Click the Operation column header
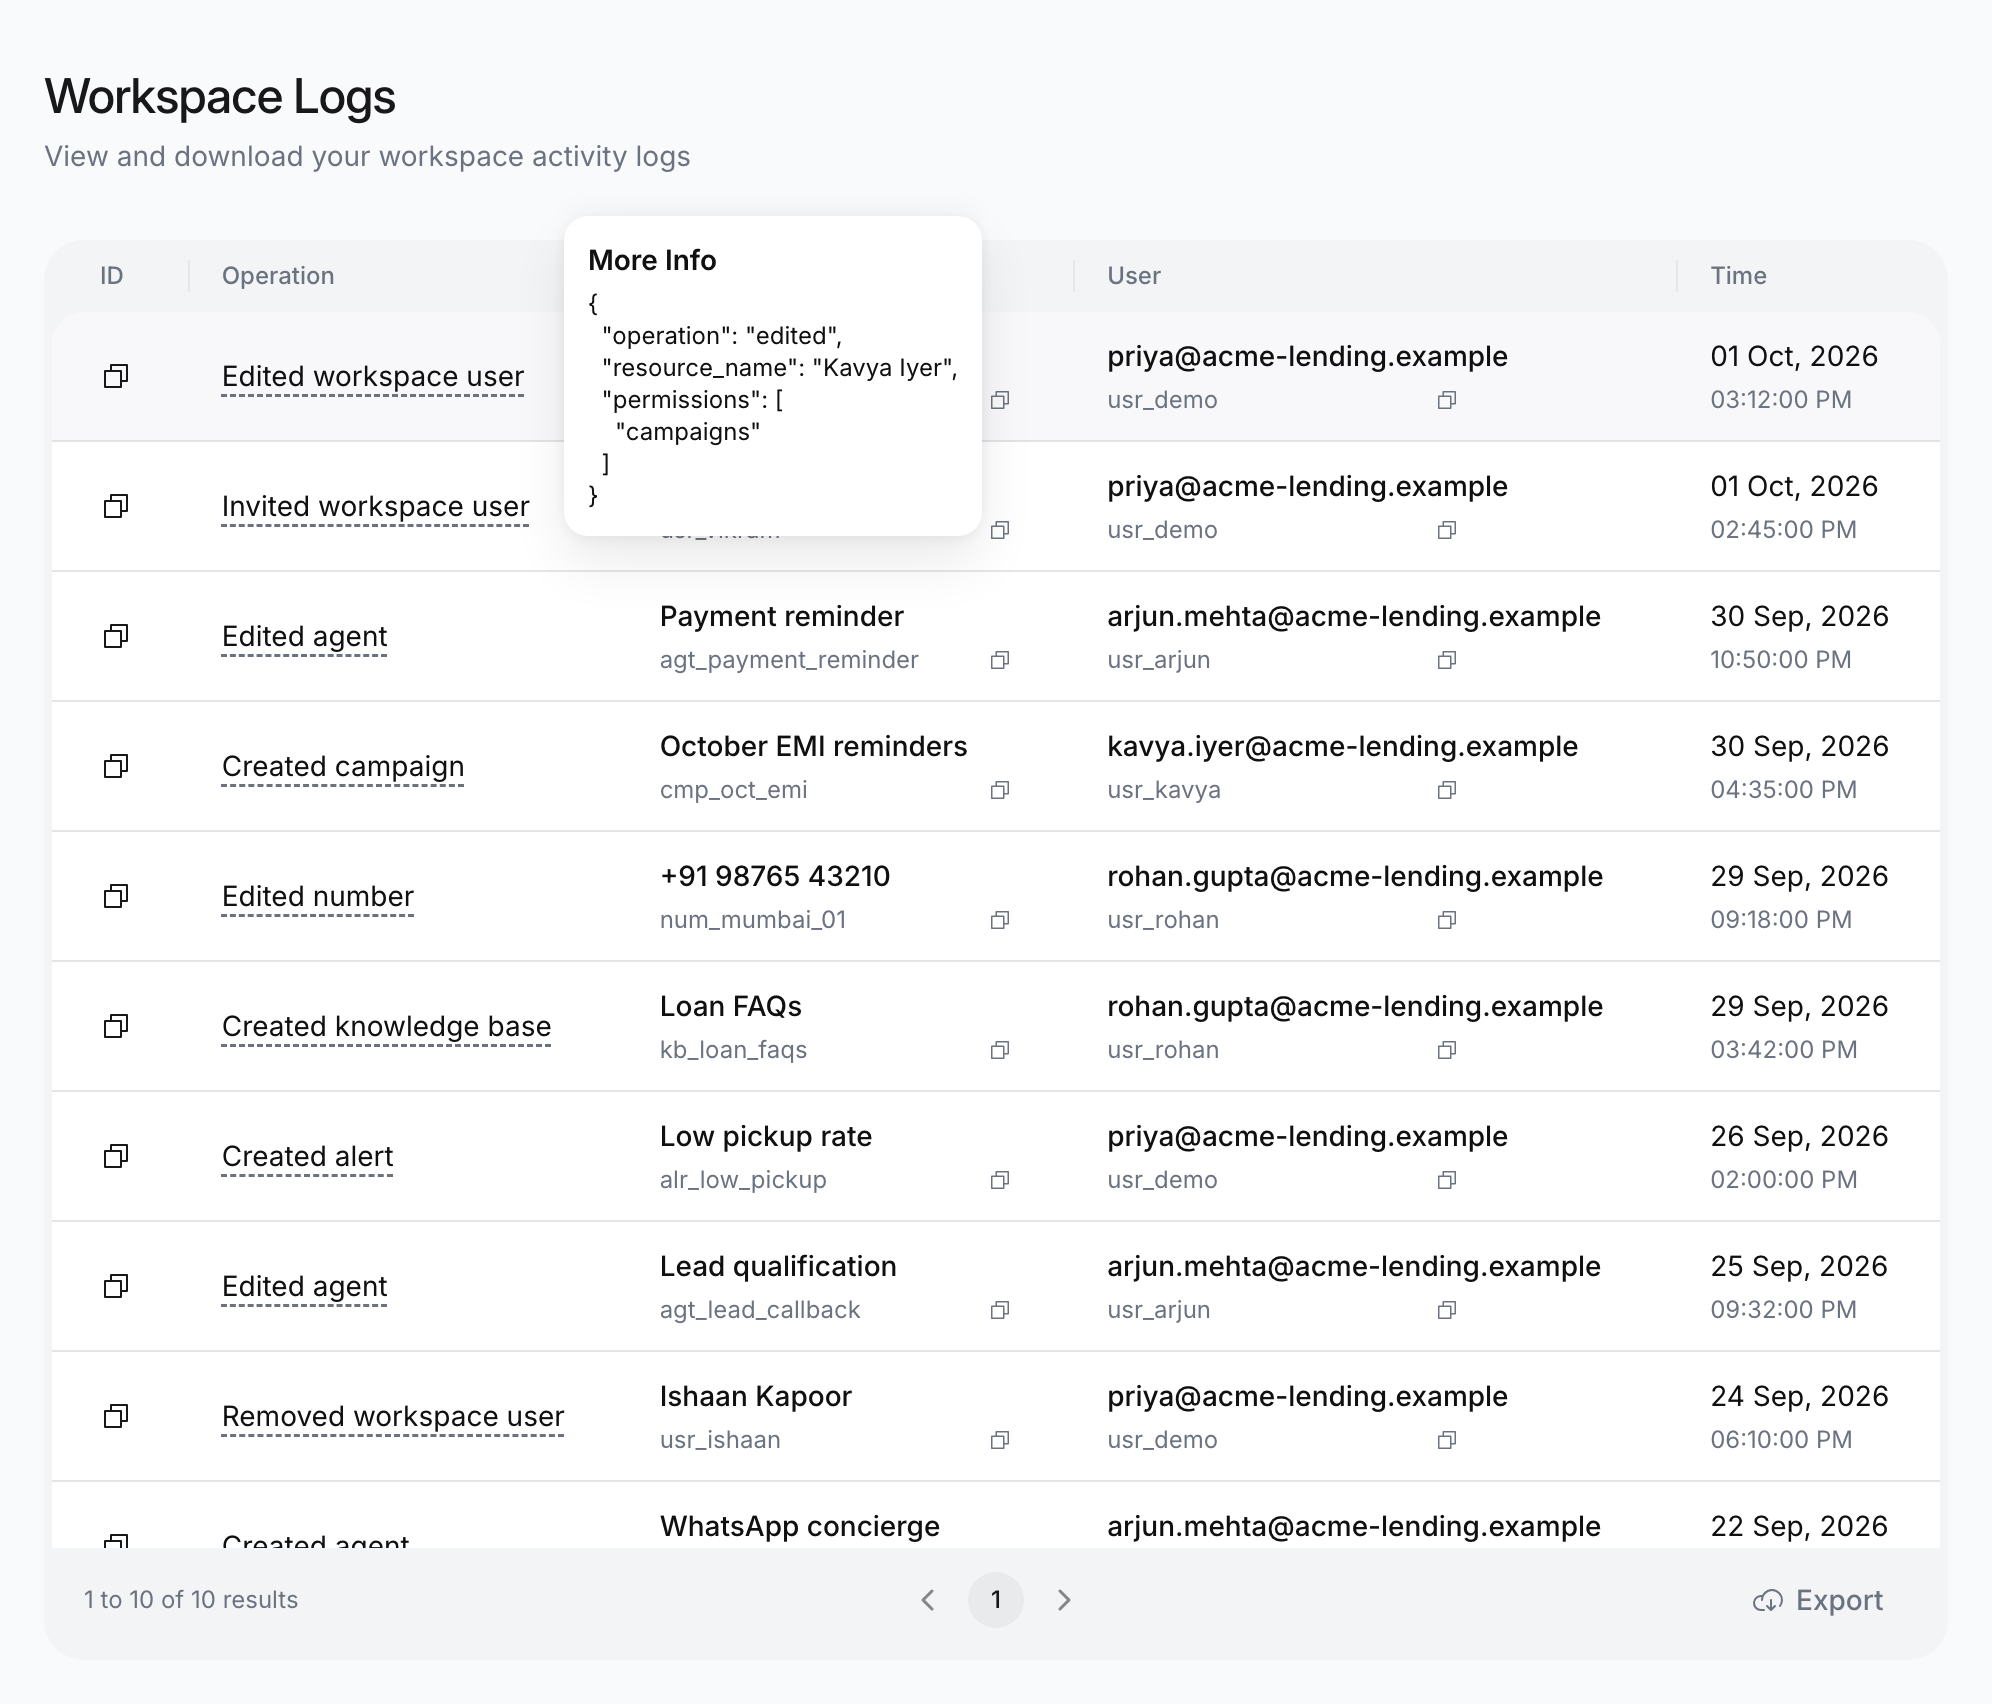This screenshot has height=1704, width=1992. pyautogui.click(x=278, y=276)
